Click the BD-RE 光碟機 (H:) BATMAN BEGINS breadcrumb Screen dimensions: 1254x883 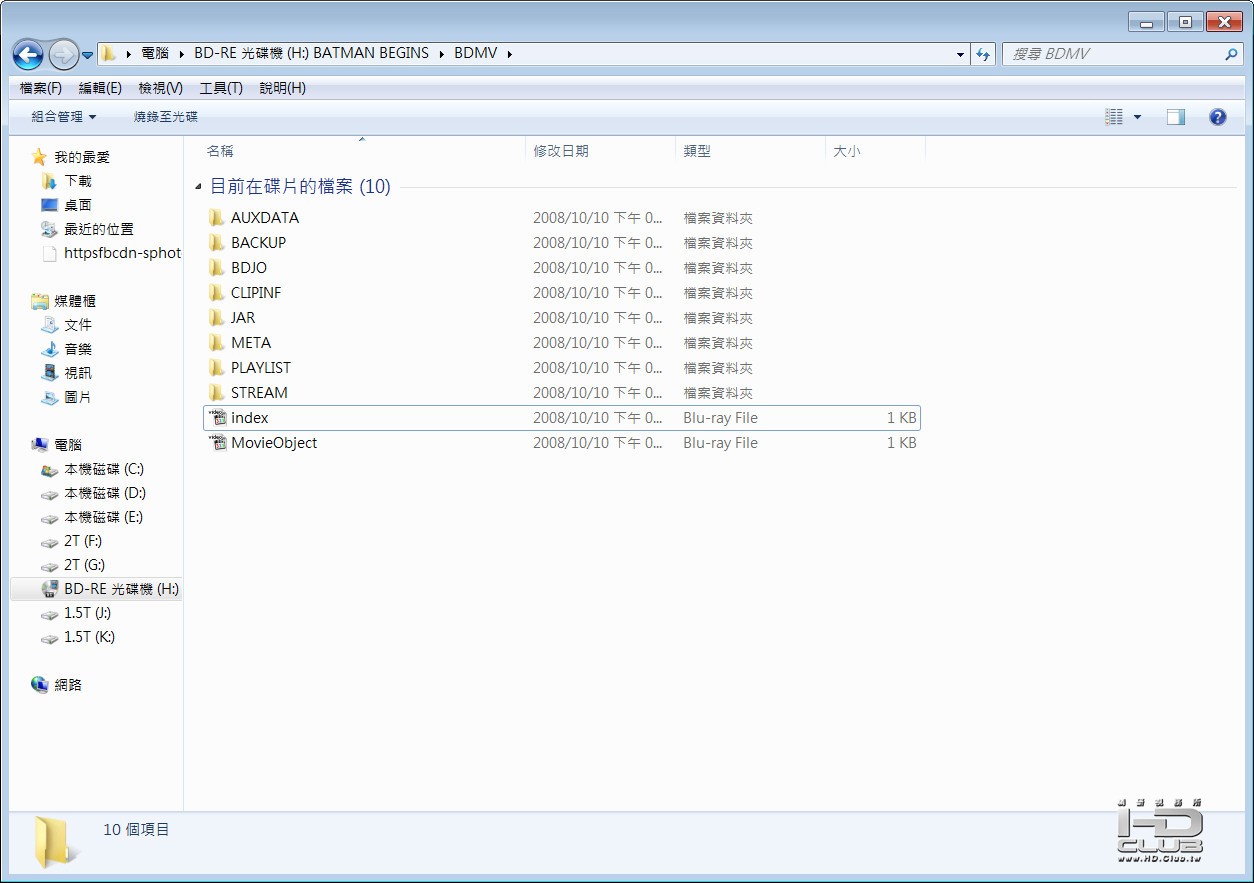point(311,54)
